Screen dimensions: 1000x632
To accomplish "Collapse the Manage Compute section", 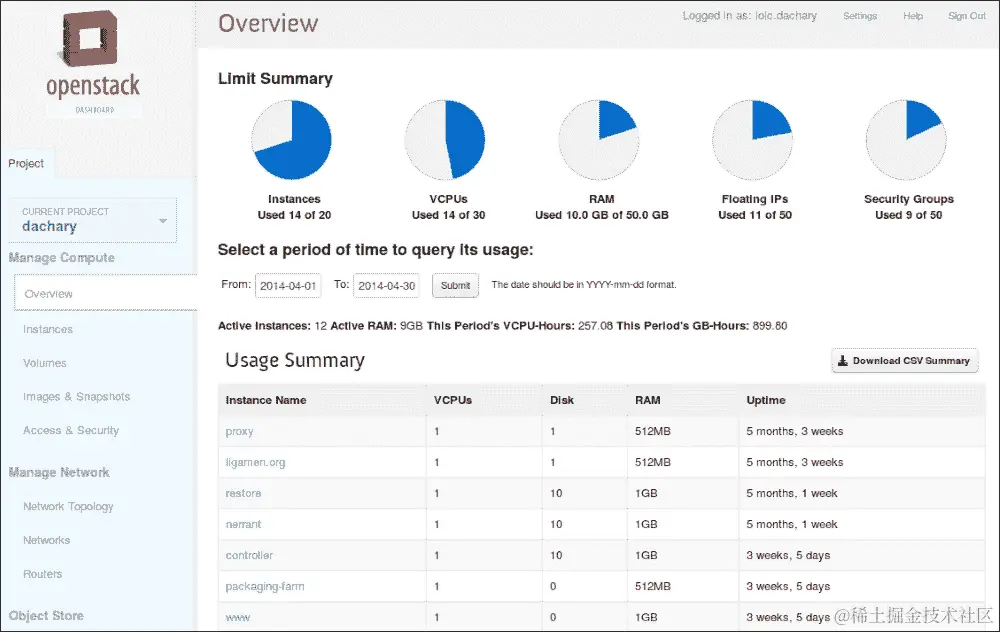I will [58, 258].
